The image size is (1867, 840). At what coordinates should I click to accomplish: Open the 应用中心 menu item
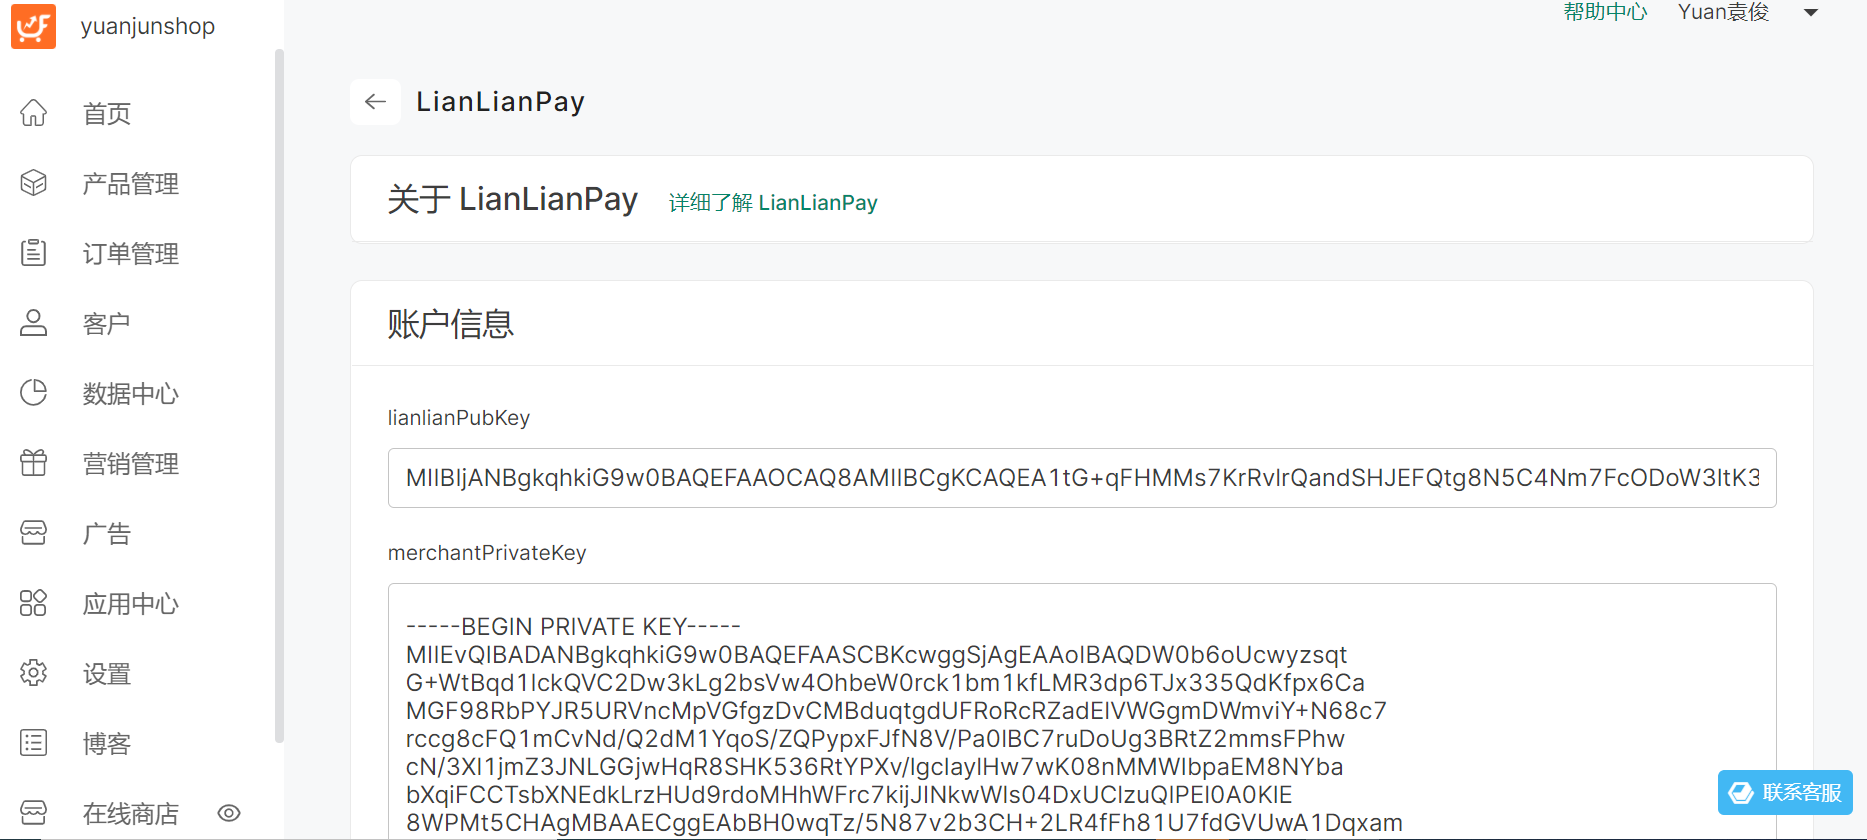[131, 603]
